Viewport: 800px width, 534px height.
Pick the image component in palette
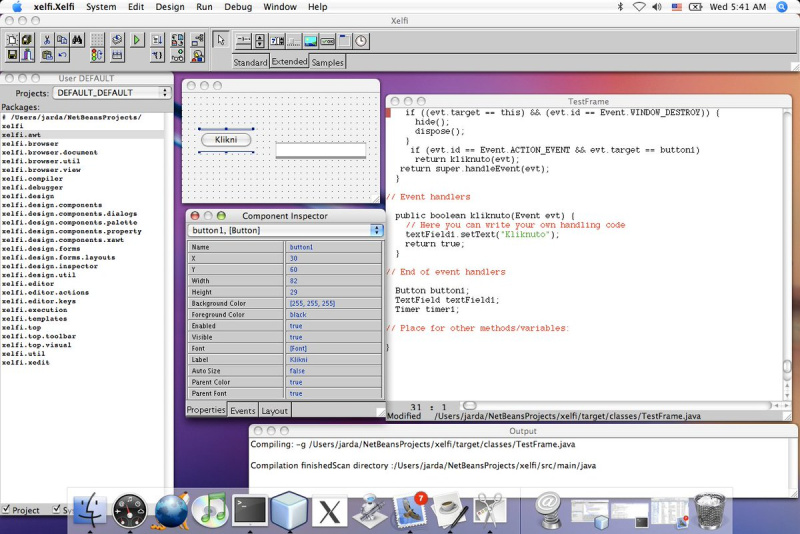tap(310, 41)
